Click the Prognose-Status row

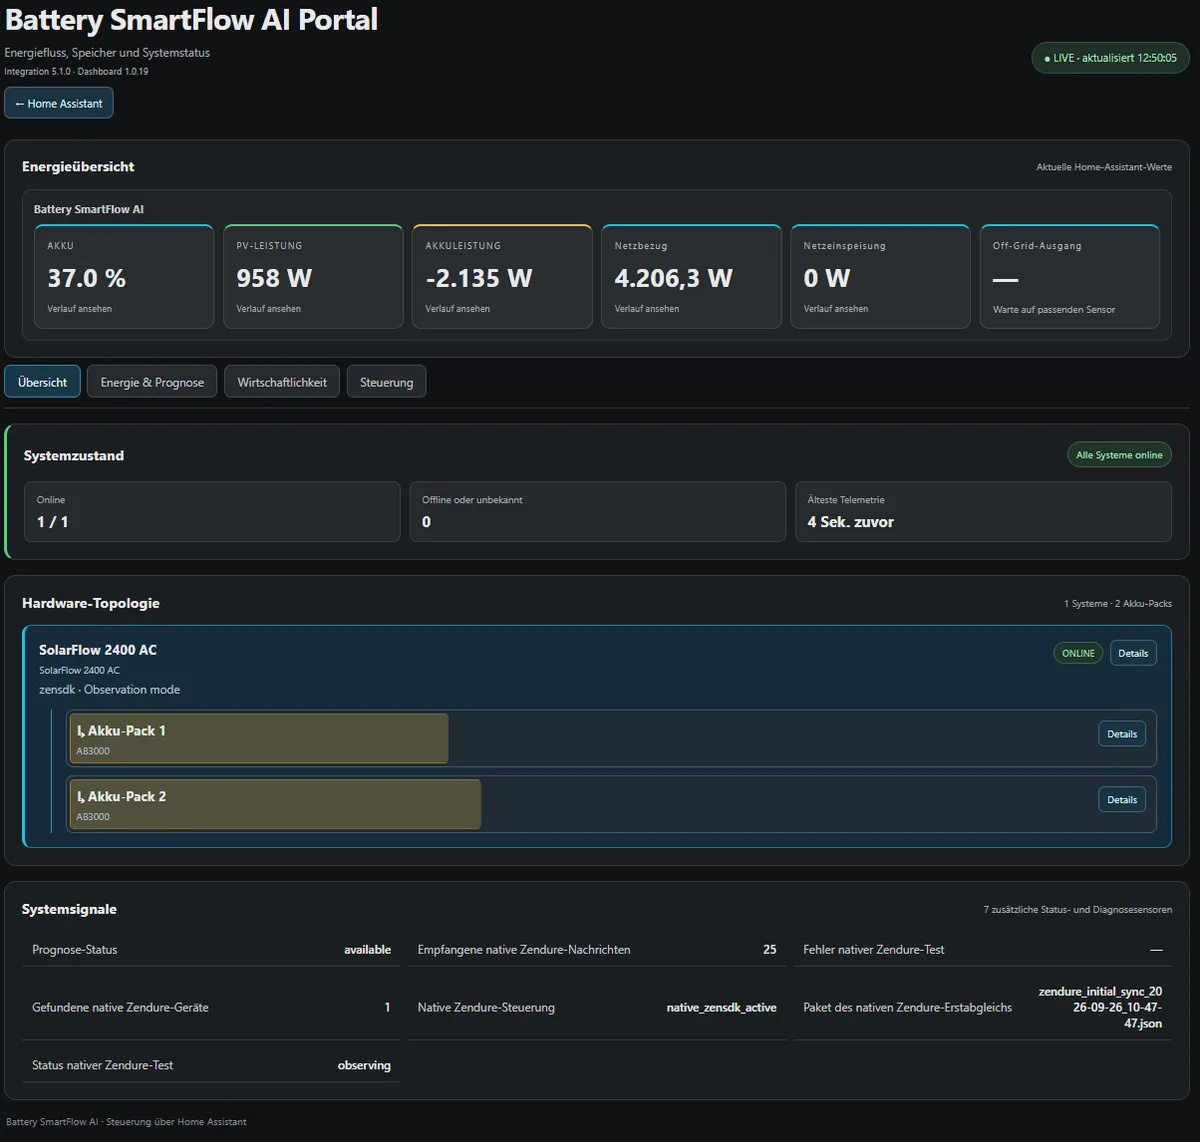[211, 950]
